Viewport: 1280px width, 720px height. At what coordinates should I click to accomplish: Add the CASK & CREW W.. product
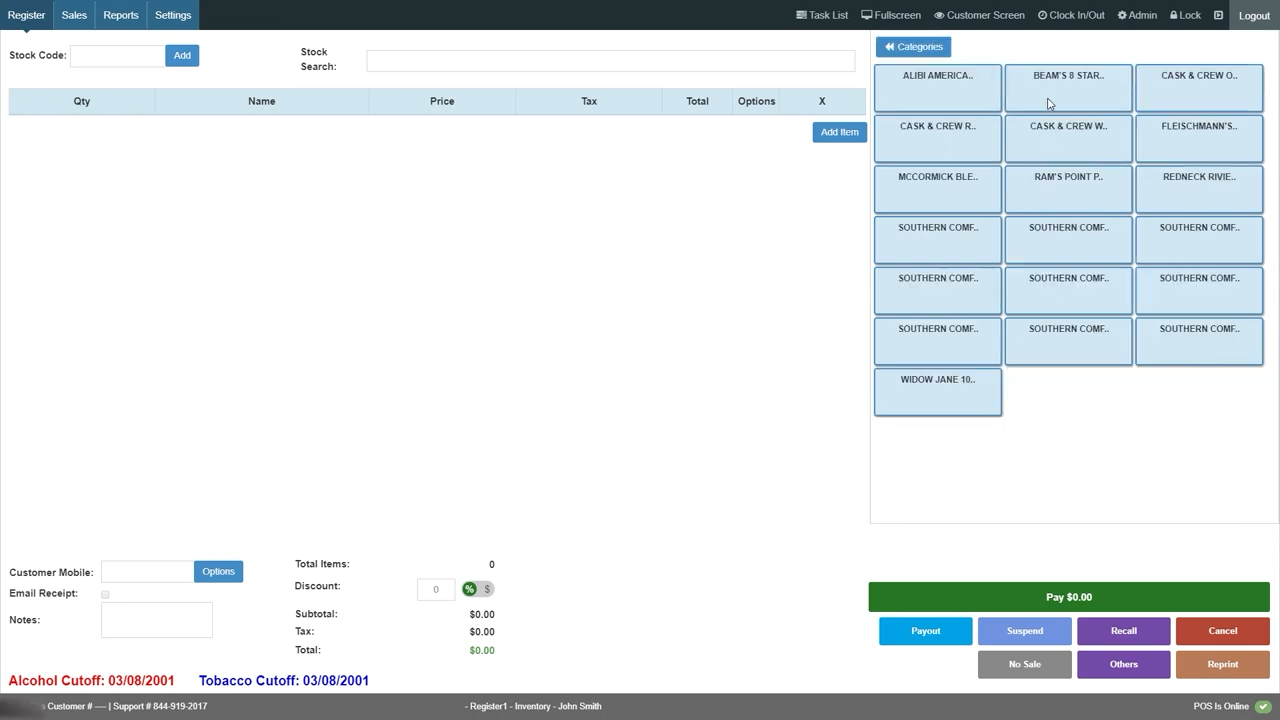[1069, 139]
